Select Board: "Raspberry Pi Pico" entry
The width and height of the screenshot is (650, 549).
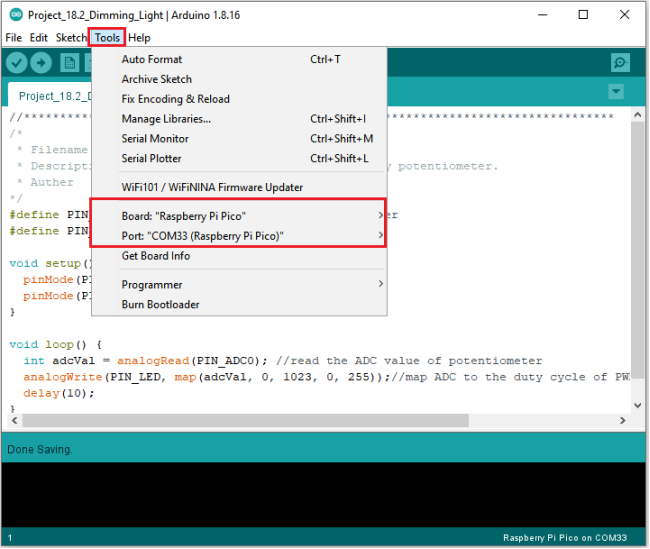[x=239, y=216]
